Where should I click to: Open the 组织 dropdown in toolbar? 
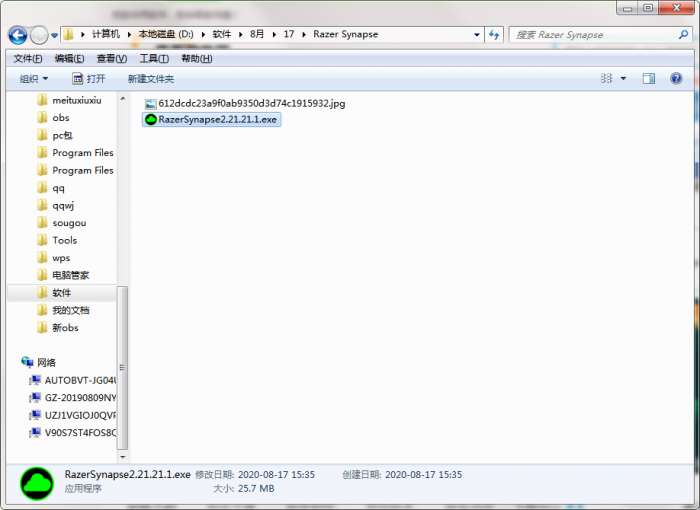coord(33,79)
